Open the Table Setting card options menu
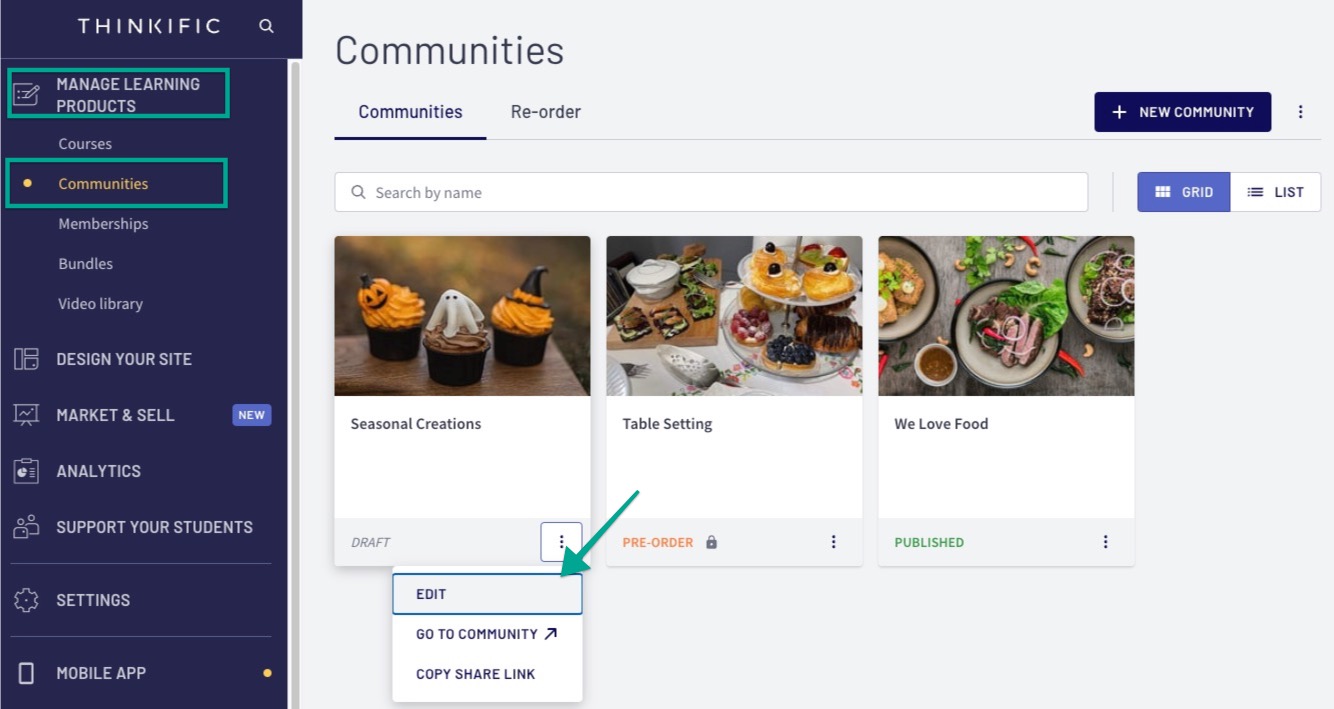 point(833,541)
